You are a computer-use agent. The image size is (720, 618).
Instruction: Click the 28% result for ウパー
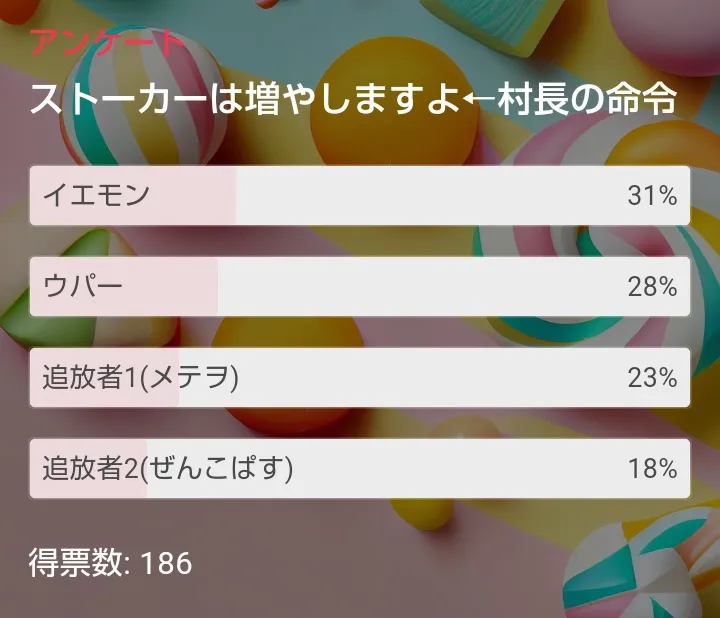click(x=652, y=287)
